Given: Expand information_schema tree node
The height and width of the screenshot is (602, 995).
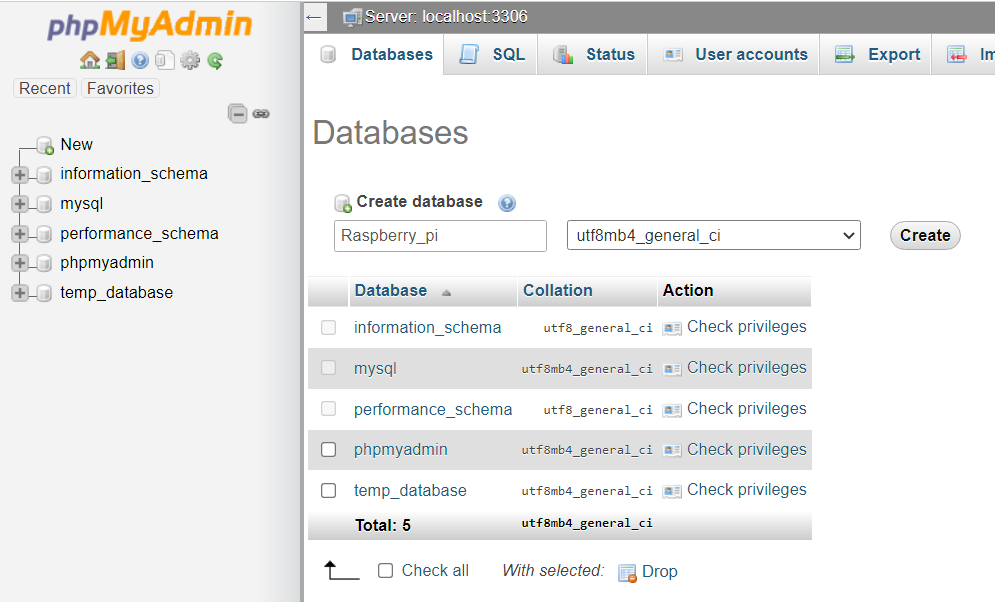Looking at the screenshot, I should click(x=20, y=174).
